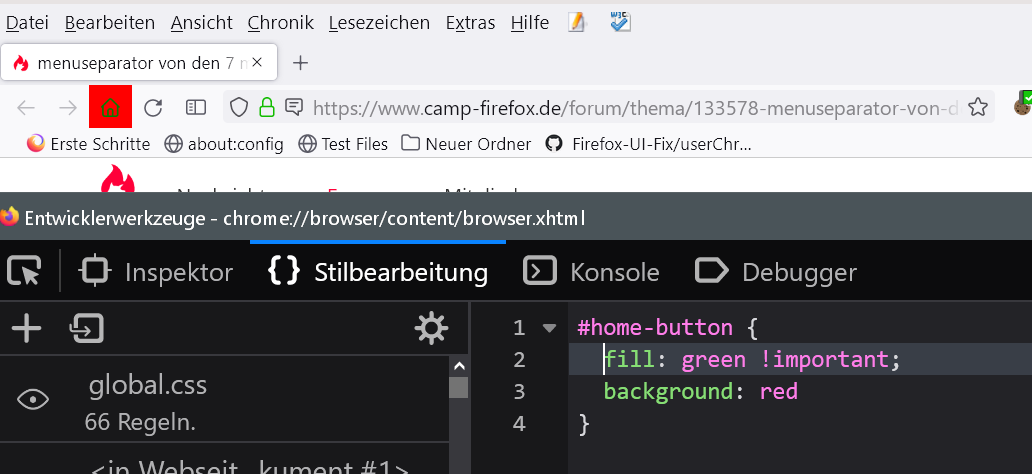Switch to the Konsole tab

click(594, 271)
